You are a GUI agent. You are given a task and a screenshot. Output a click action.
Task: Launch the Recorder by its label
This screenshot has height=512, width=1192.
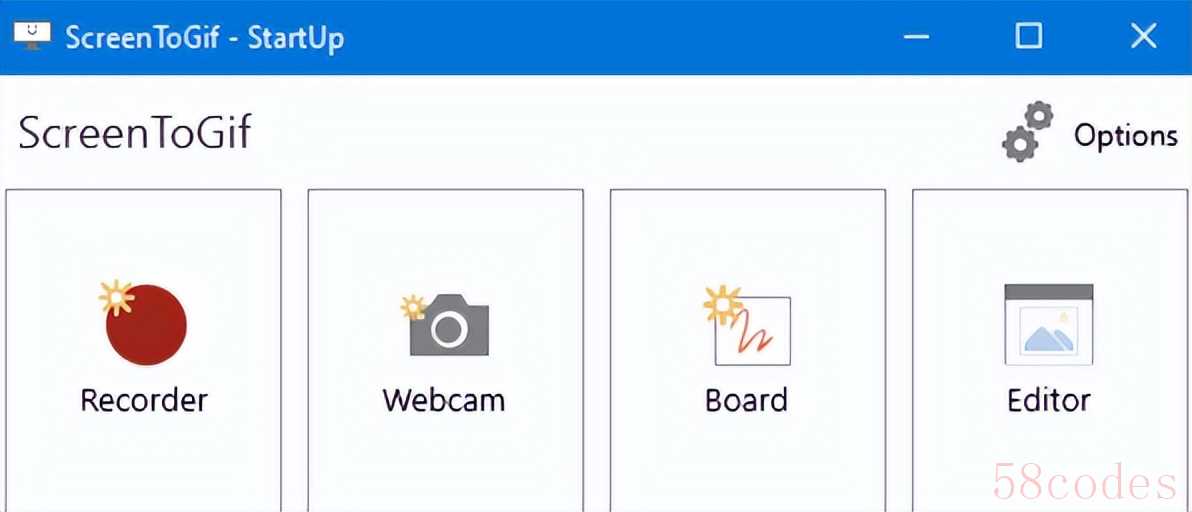tap(144, 400)
